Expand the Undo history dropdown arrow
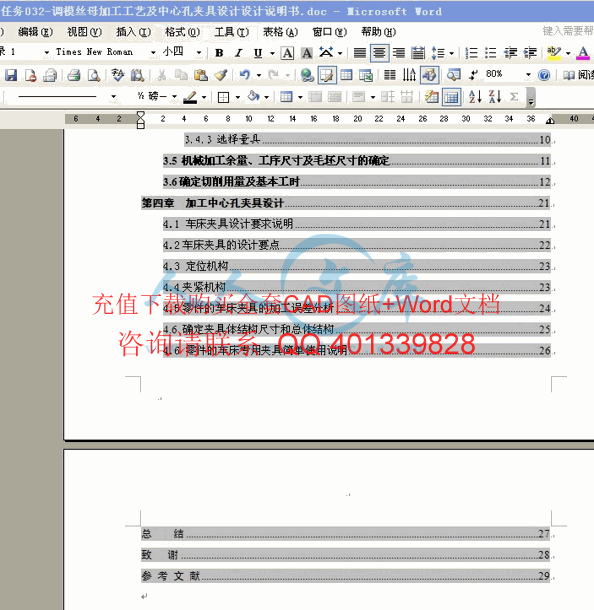The width and height of the screenshot is (594, 610). pyautogui.click(x=259, y=75)
